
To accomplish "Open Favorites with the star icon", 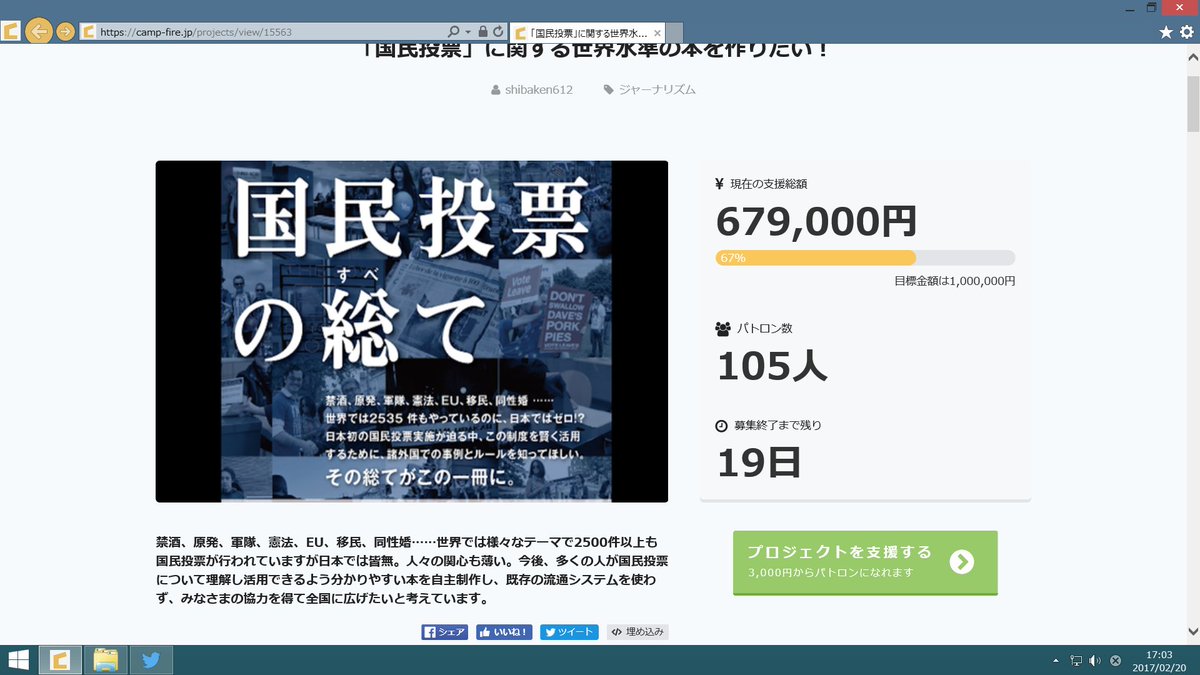I will 1165,32.
